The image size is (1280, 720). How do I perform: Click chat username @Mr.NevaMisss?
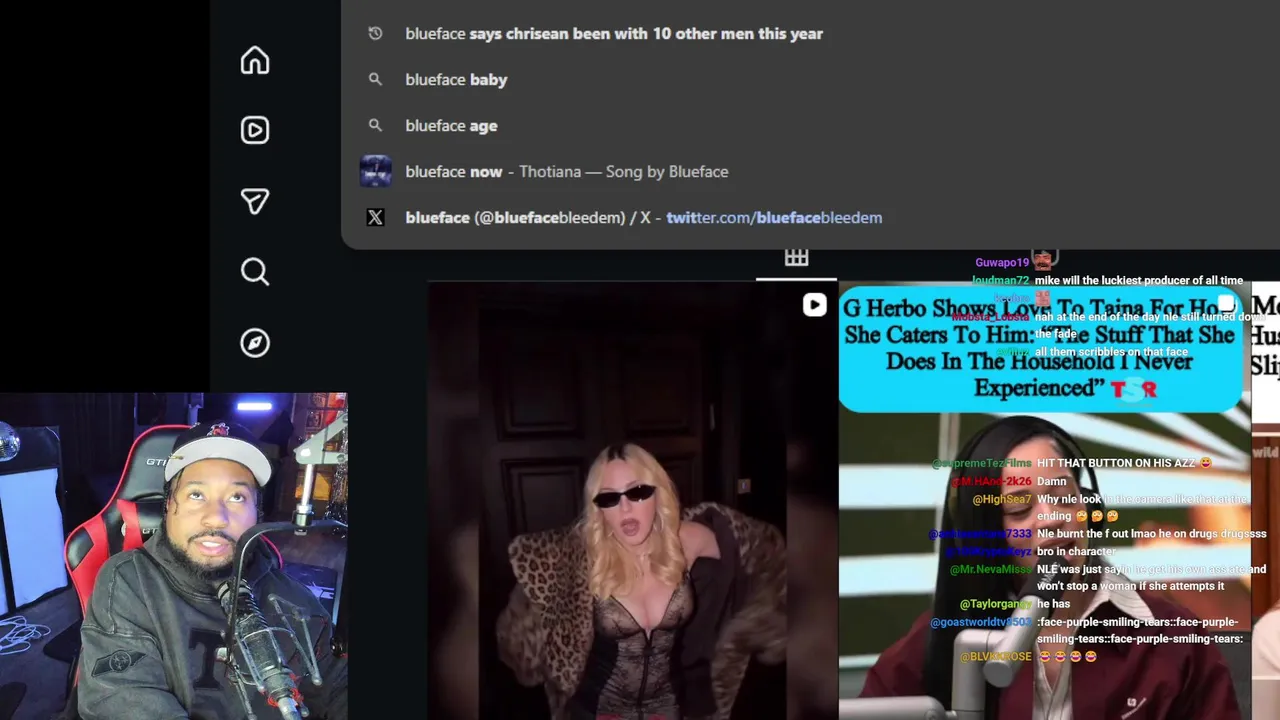(990, 569)
